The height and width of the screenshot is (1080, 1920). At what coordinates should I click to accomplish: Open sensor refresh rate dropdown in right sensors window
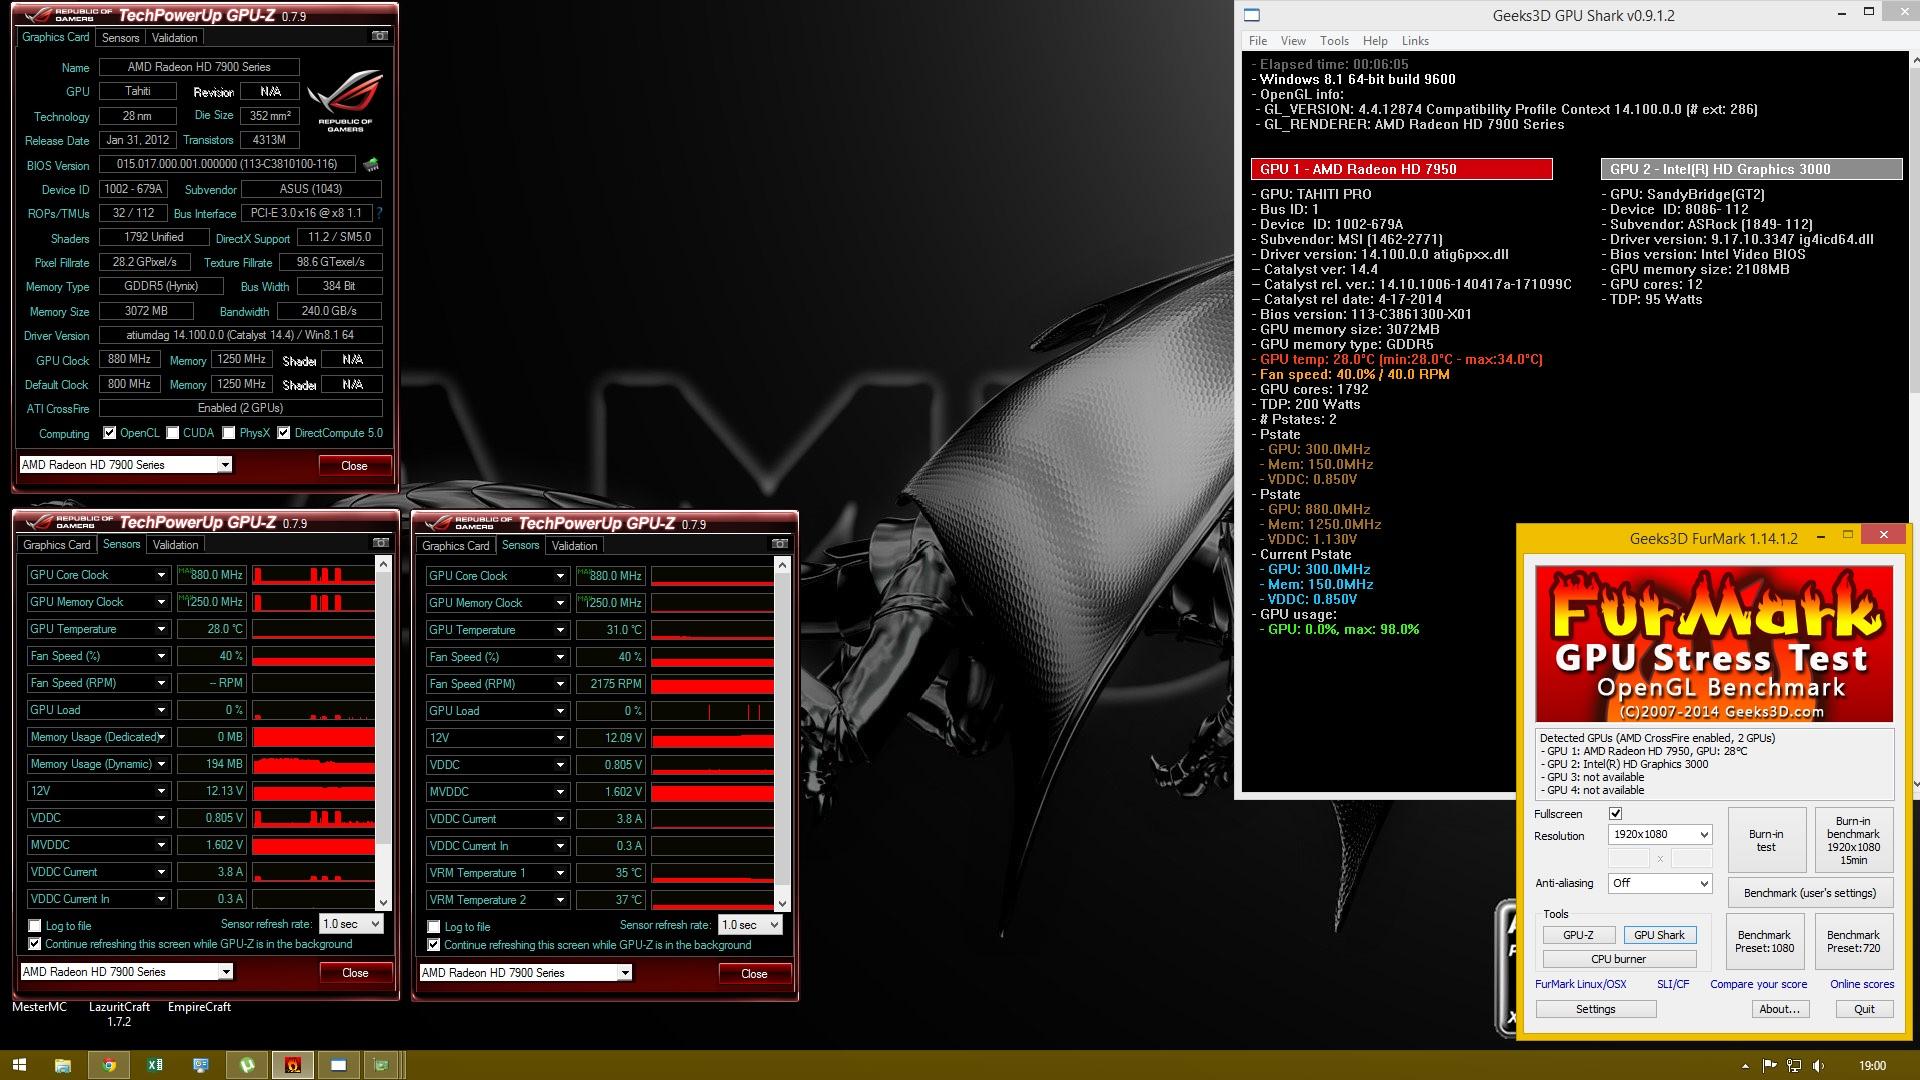750,925
